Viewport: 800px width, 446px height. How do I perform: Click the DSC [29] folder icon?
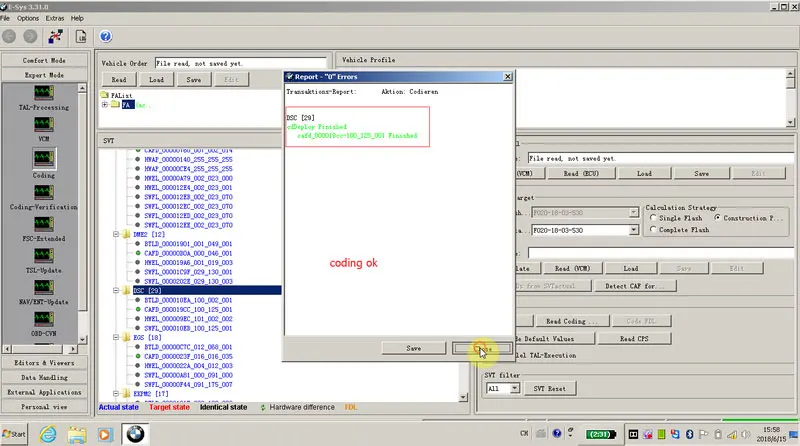[126, 290]
